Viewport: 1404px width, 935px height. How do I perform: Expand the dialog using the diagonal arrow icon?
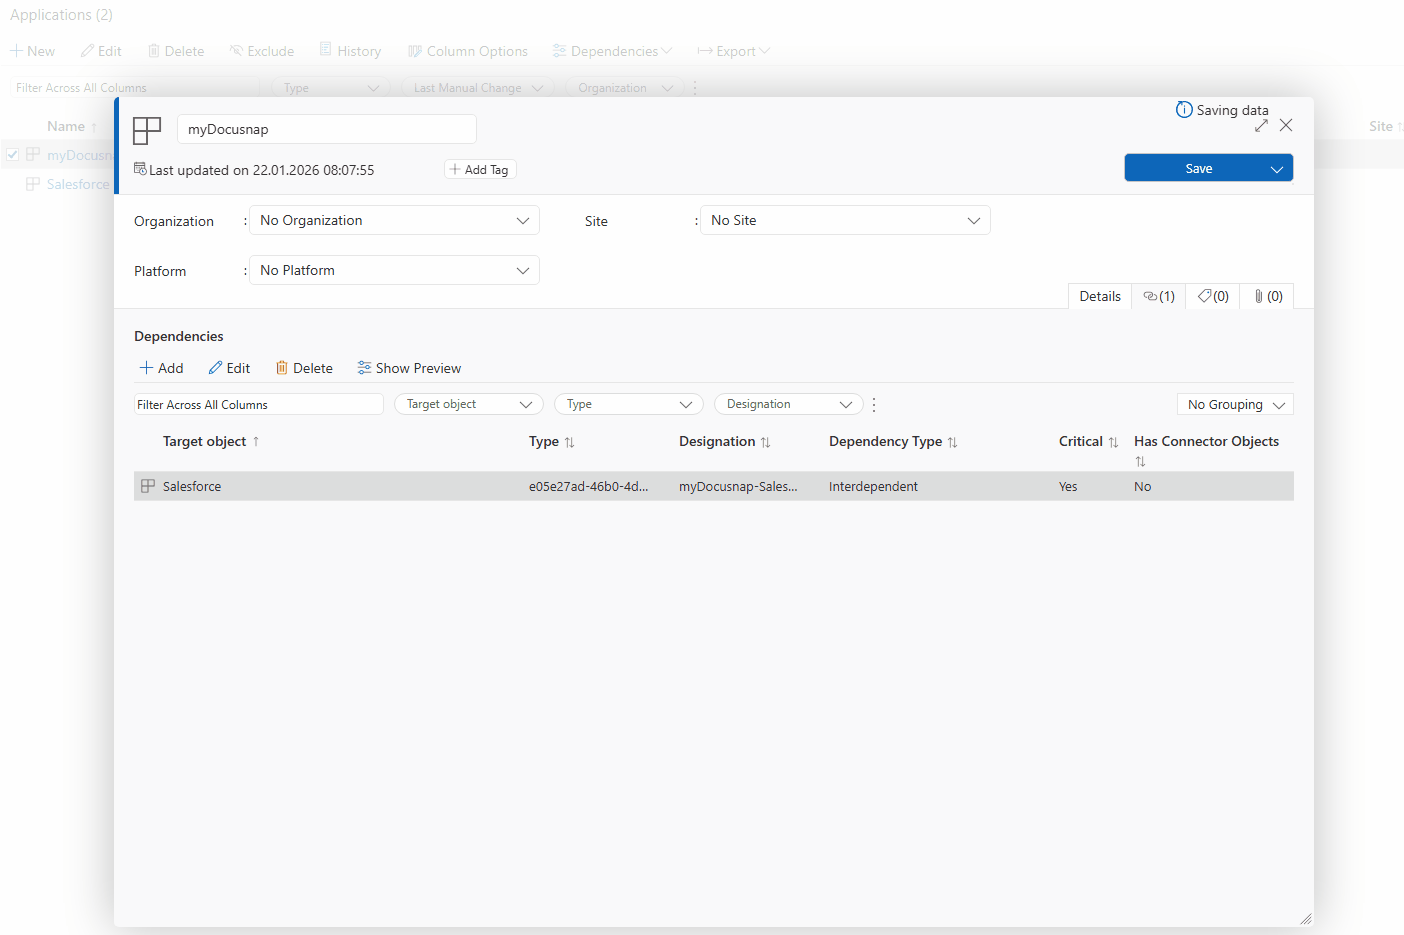(x=1261, y=125)
